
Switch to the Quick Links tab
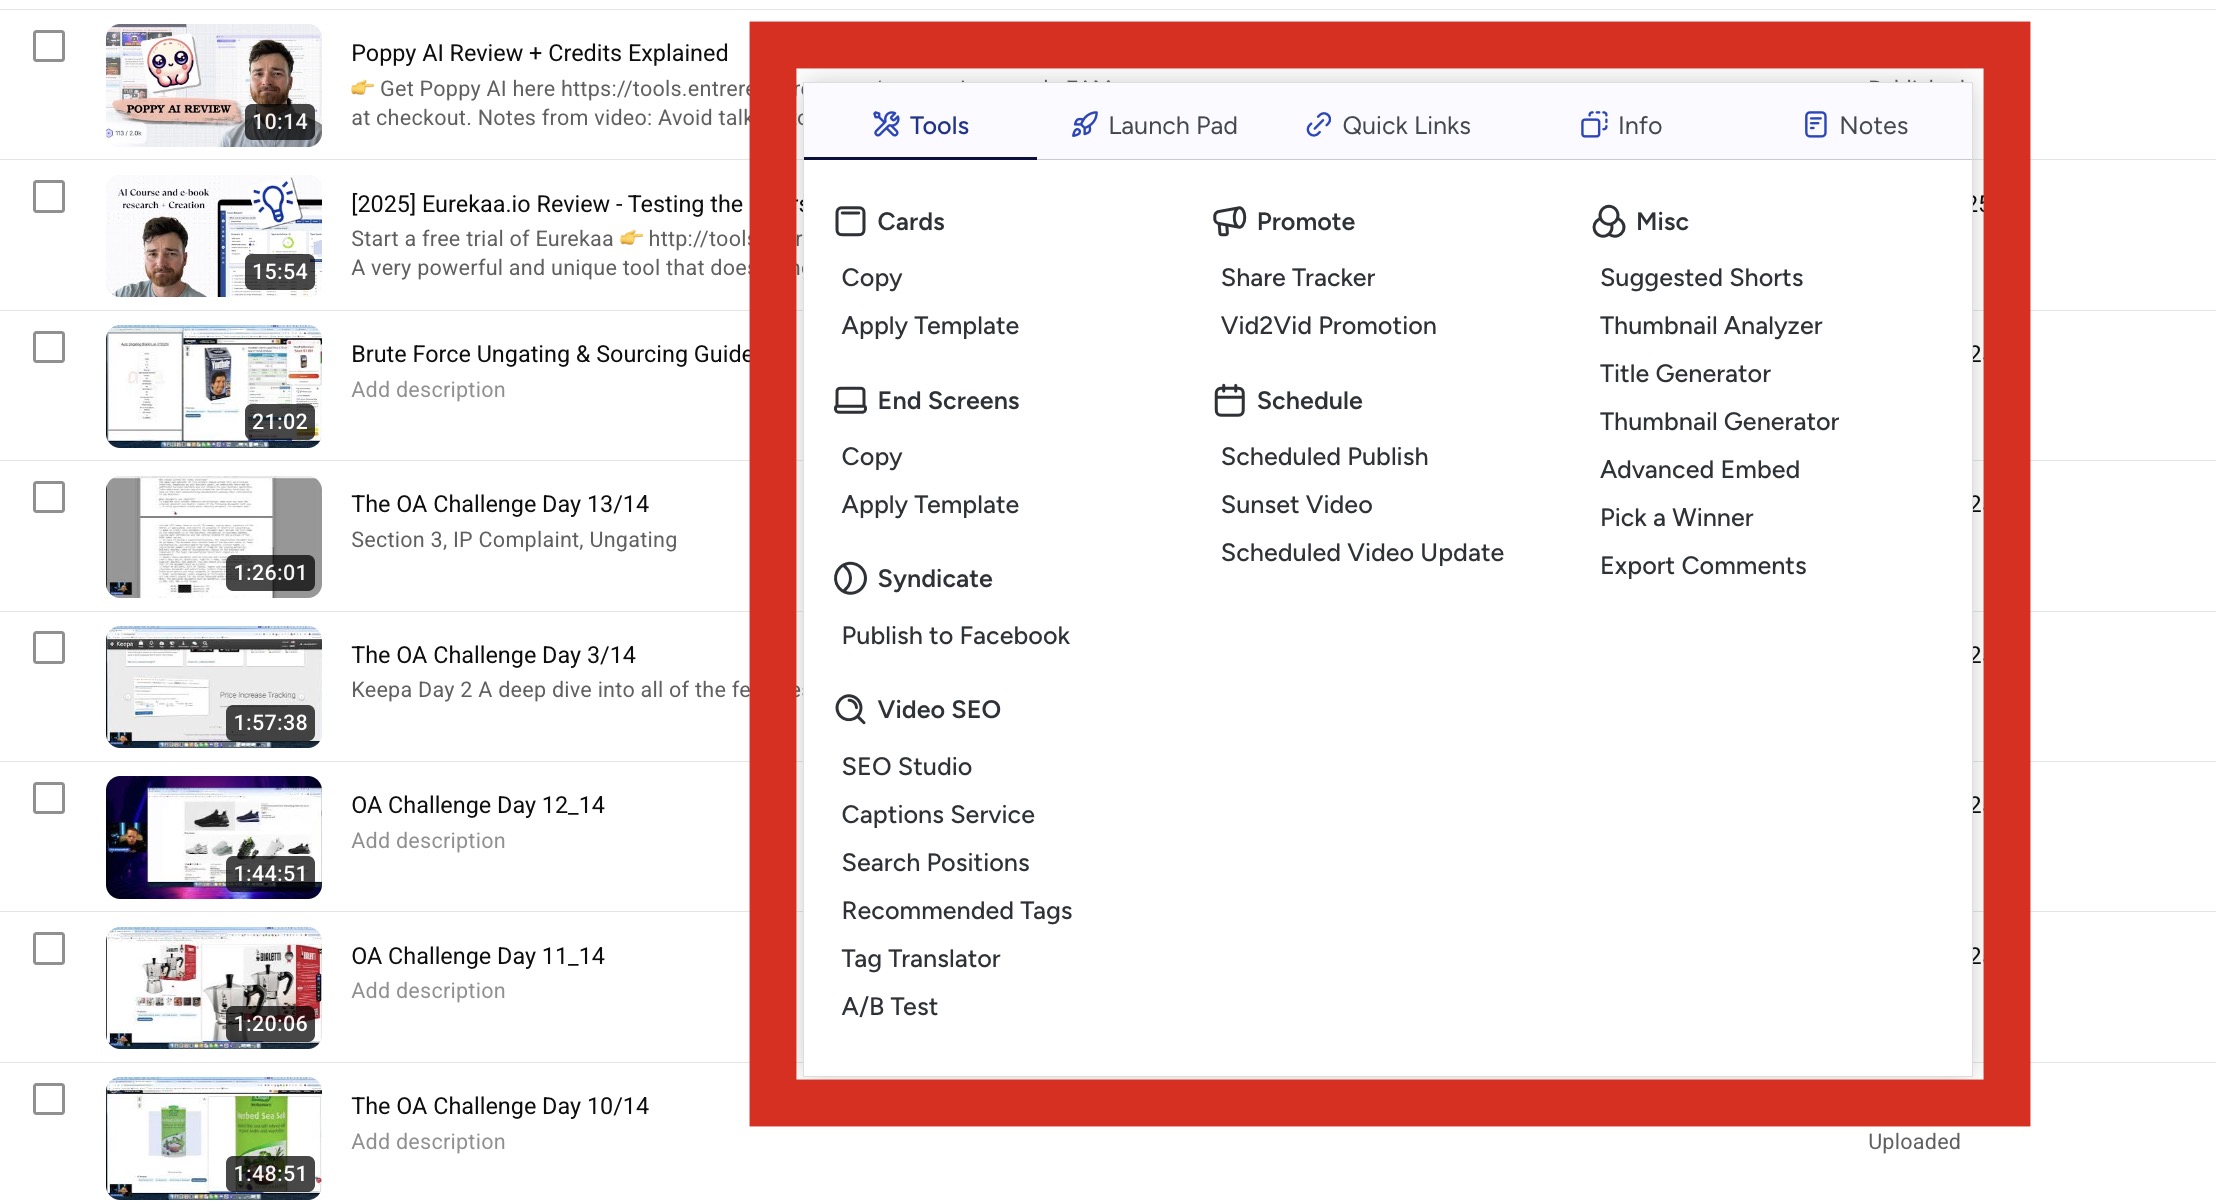click(x=1388, y=125)
